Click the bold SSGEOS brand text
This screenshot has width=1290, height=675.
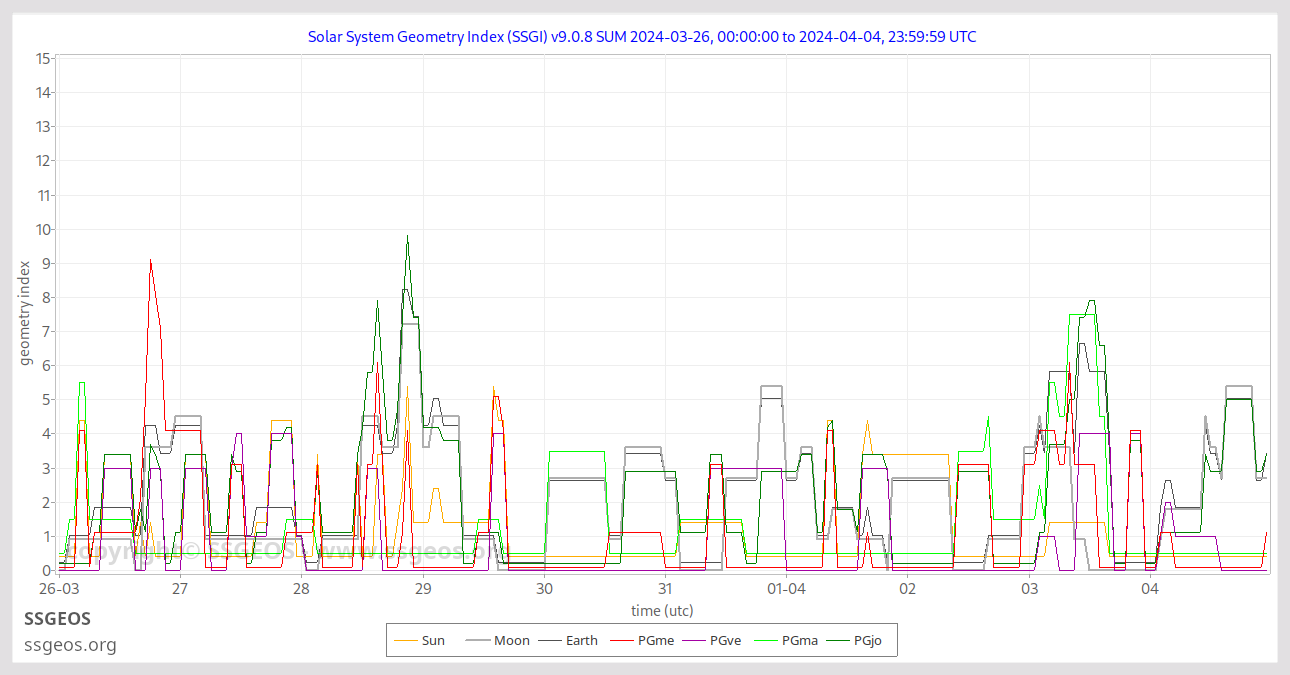point(57,619)
